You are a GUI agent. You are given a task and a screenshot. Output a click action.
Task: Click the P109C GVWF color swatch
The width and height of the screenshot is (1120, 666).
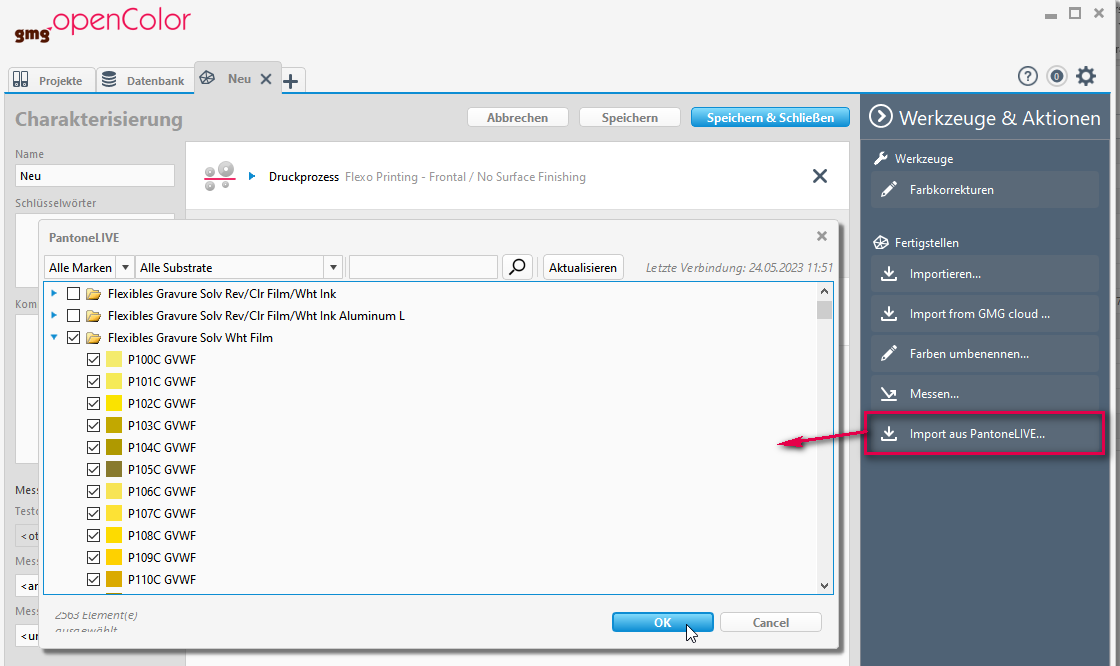[114, 557]
